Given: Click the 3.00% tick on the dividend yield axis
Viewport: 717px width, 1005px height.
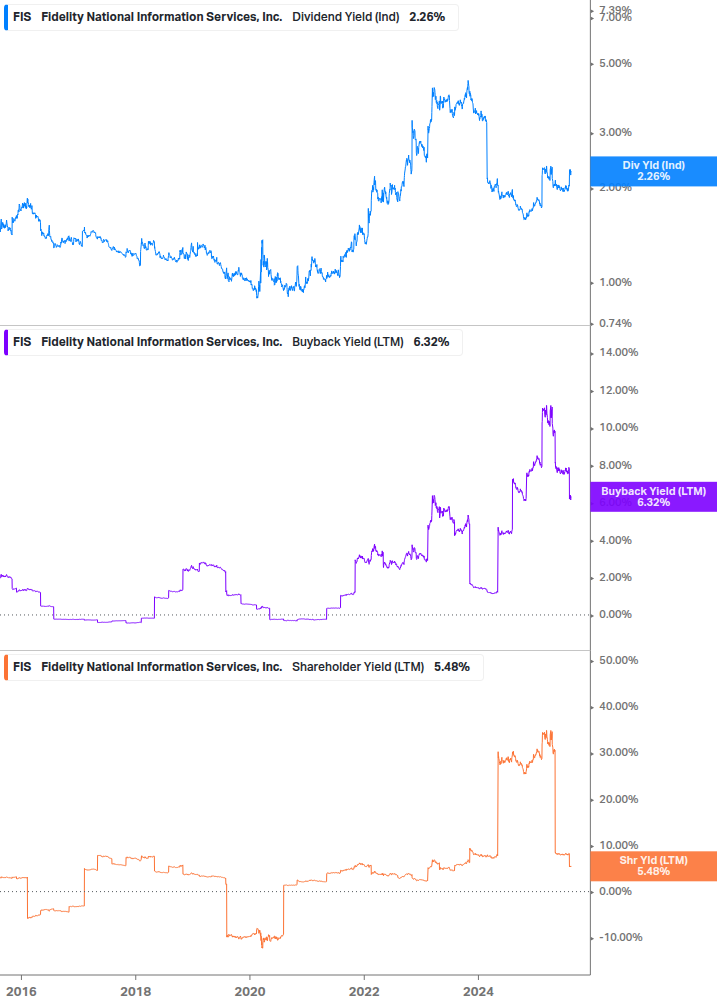Looking at the screenshot, I should coord(615,133).
